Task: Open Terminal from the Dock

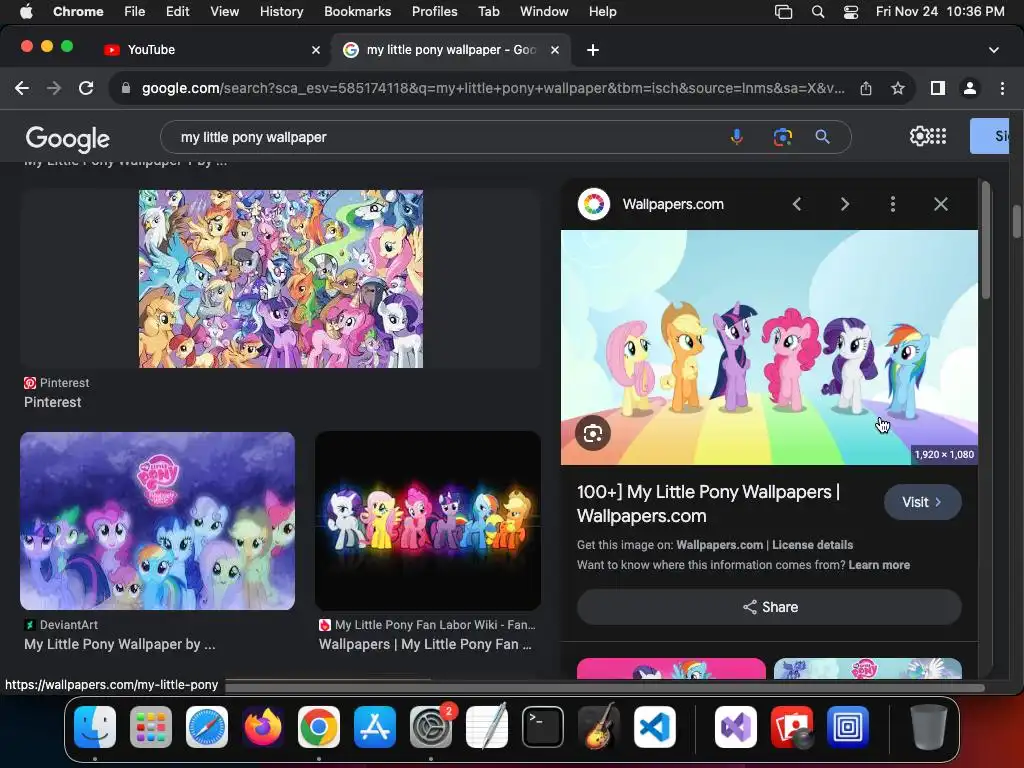Action: point(543,727)
